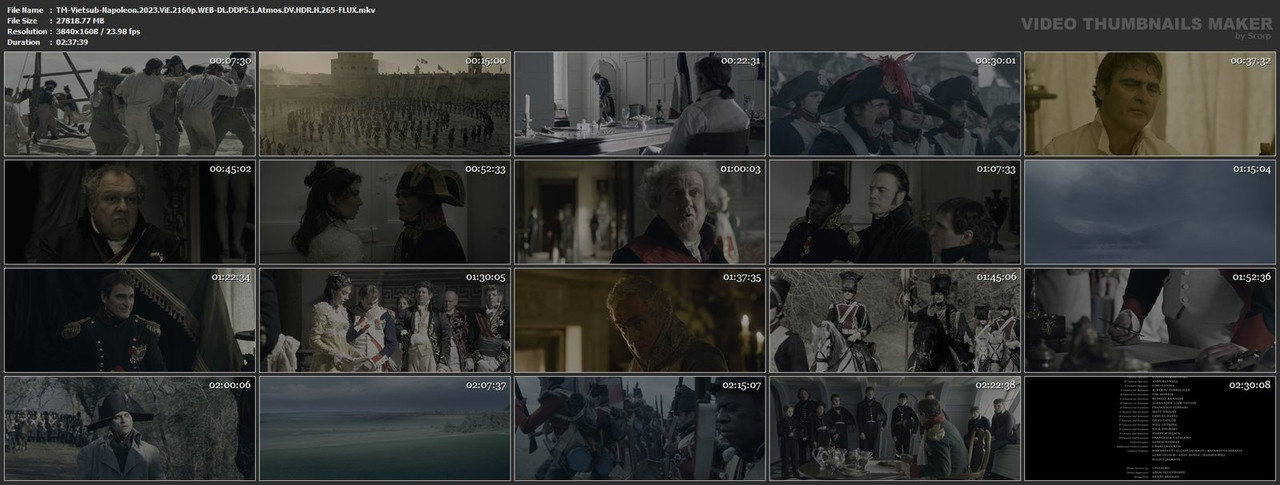The height and width of the screenshot is (485, 1280).
Task: Open the thumbnail stamped 02:00:06
Action: pyautogui.click(x=130, y=427)
